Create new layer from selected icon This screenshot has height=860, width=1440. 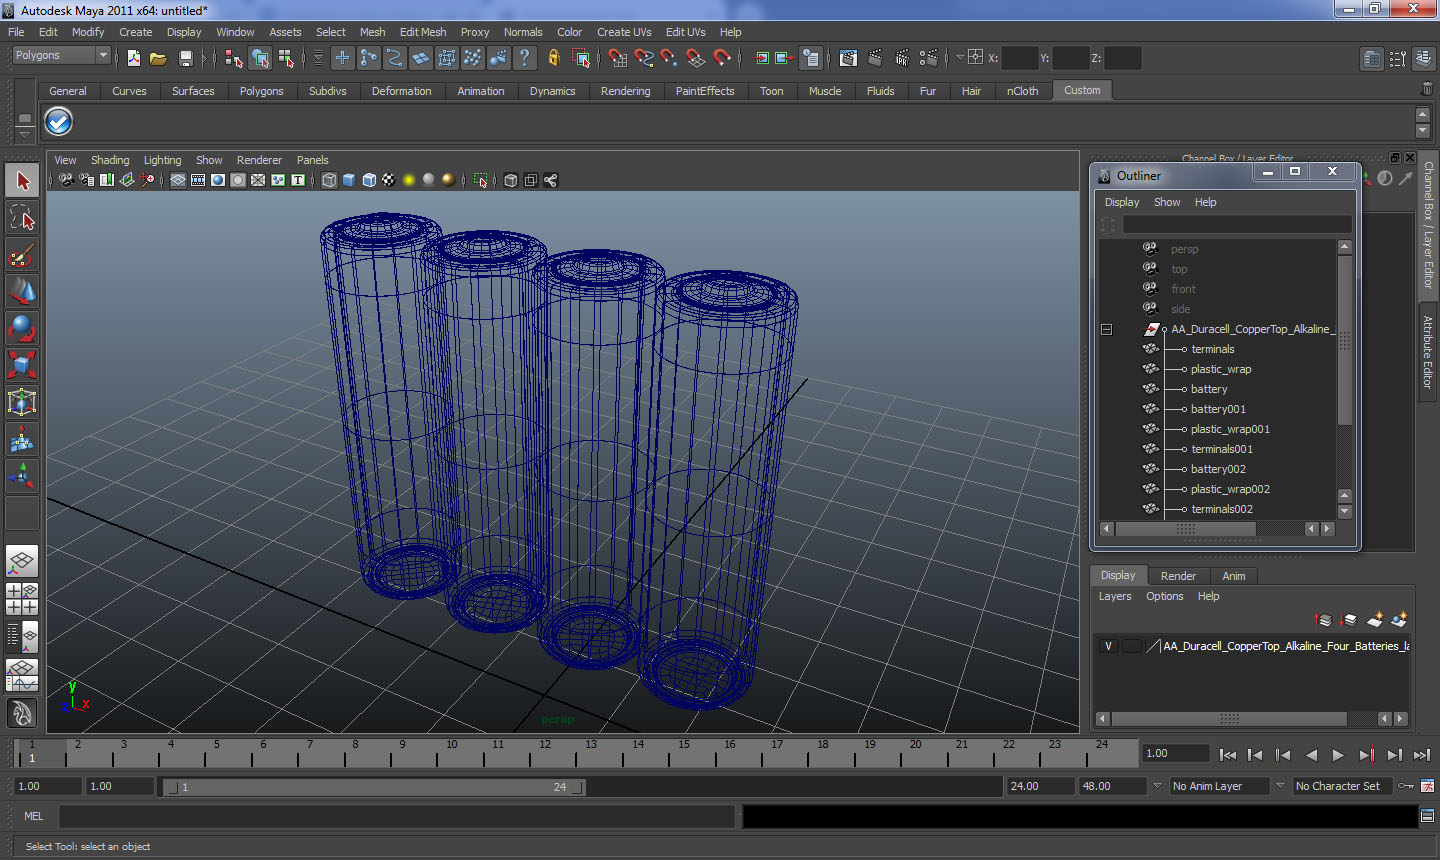(x=1399, y=620)
